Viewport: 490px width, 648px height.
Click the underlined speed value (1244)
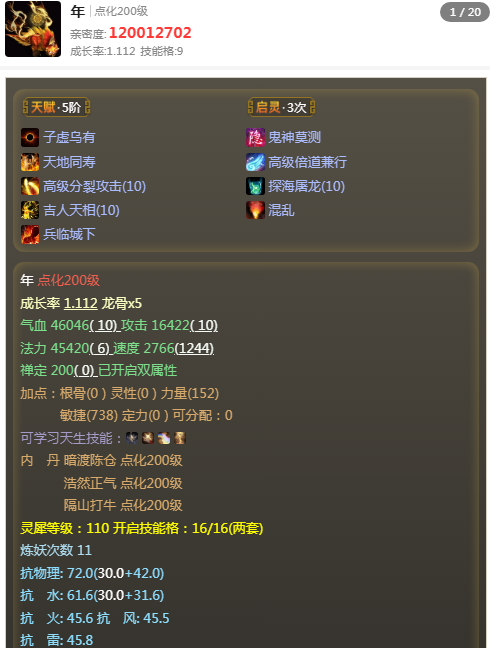[194, 348]
